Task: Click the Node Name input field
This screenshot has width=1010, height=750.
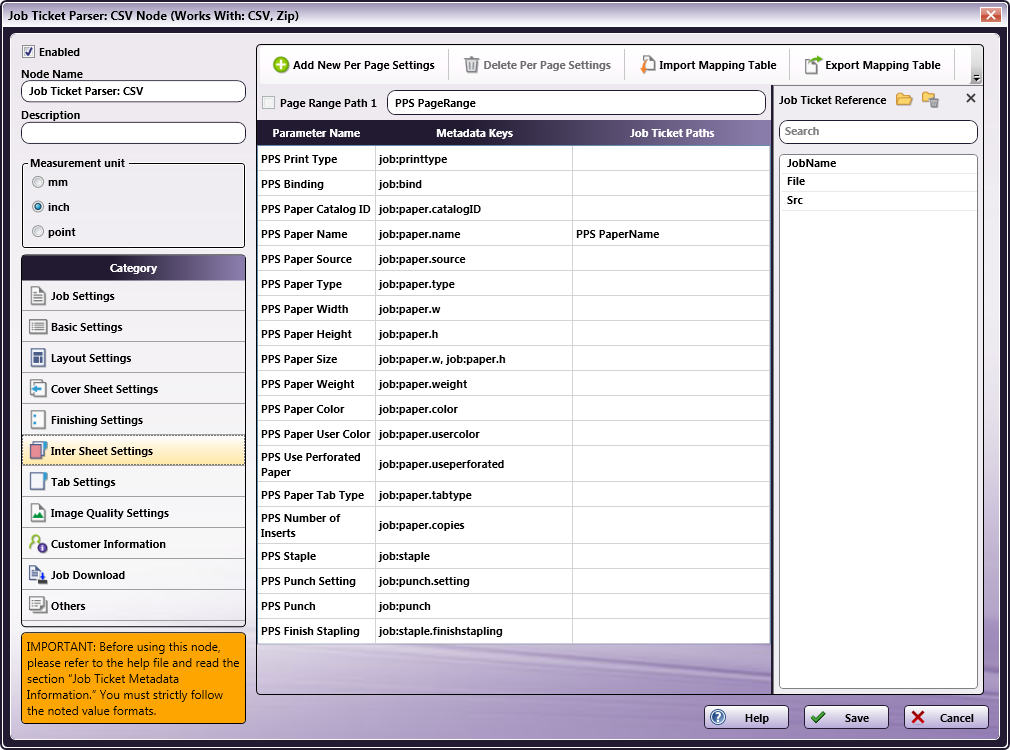Action: tap(133, 91)
